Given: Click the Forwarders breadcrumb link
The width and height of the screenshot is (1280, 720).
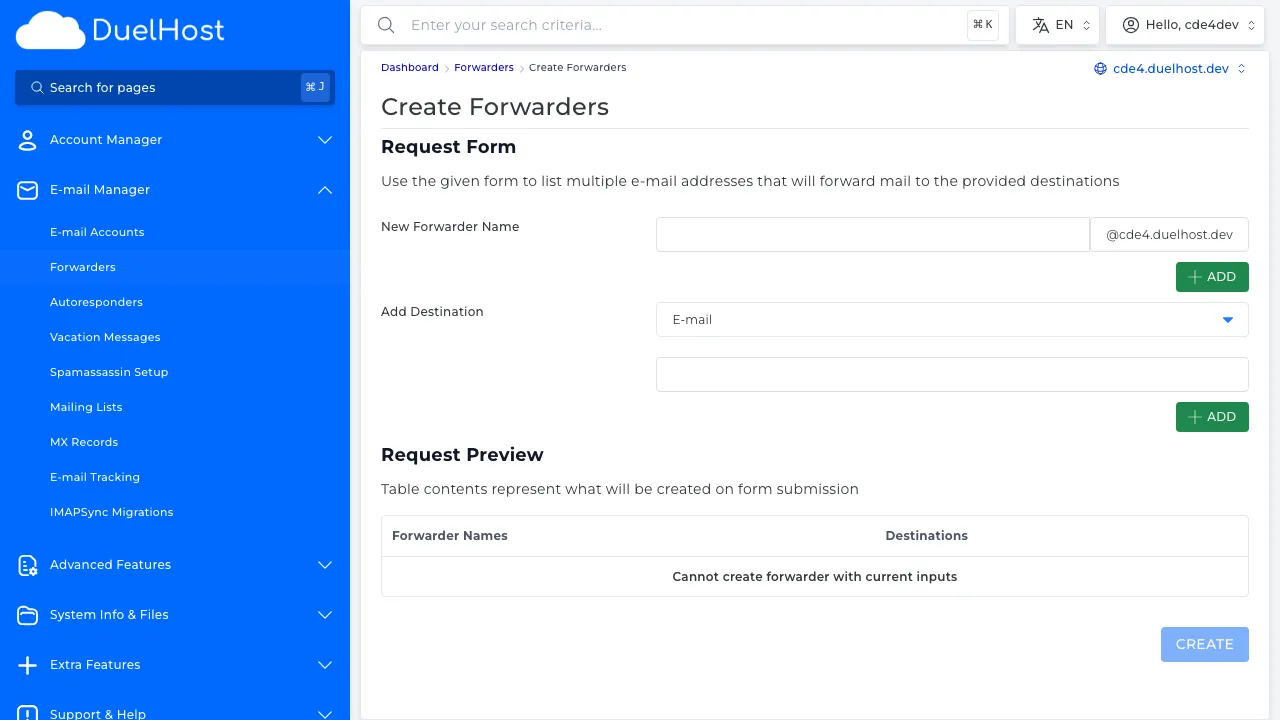Looking at the screenshot, I should pyautogui.click(x=484, y=67).
